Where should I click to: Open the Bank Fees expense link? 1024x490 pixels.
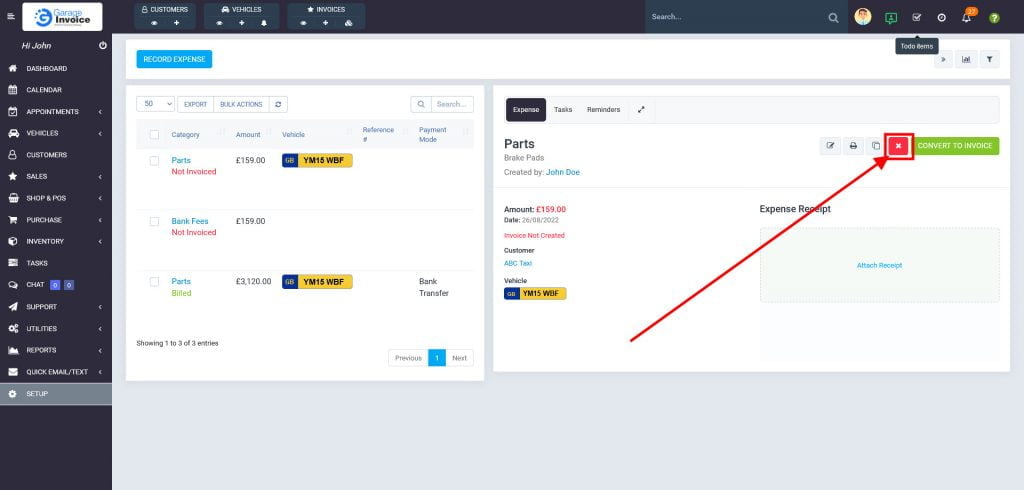[190, 221]
